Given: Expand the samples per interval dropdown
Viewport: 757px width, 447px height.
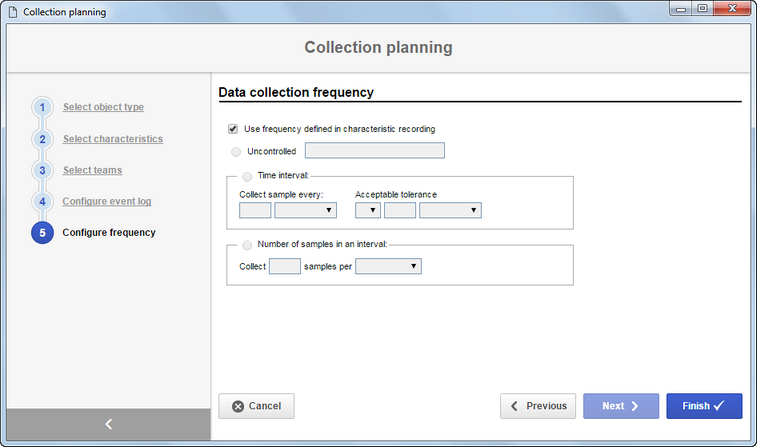Looking at the screenshot, I should point(388,266).
